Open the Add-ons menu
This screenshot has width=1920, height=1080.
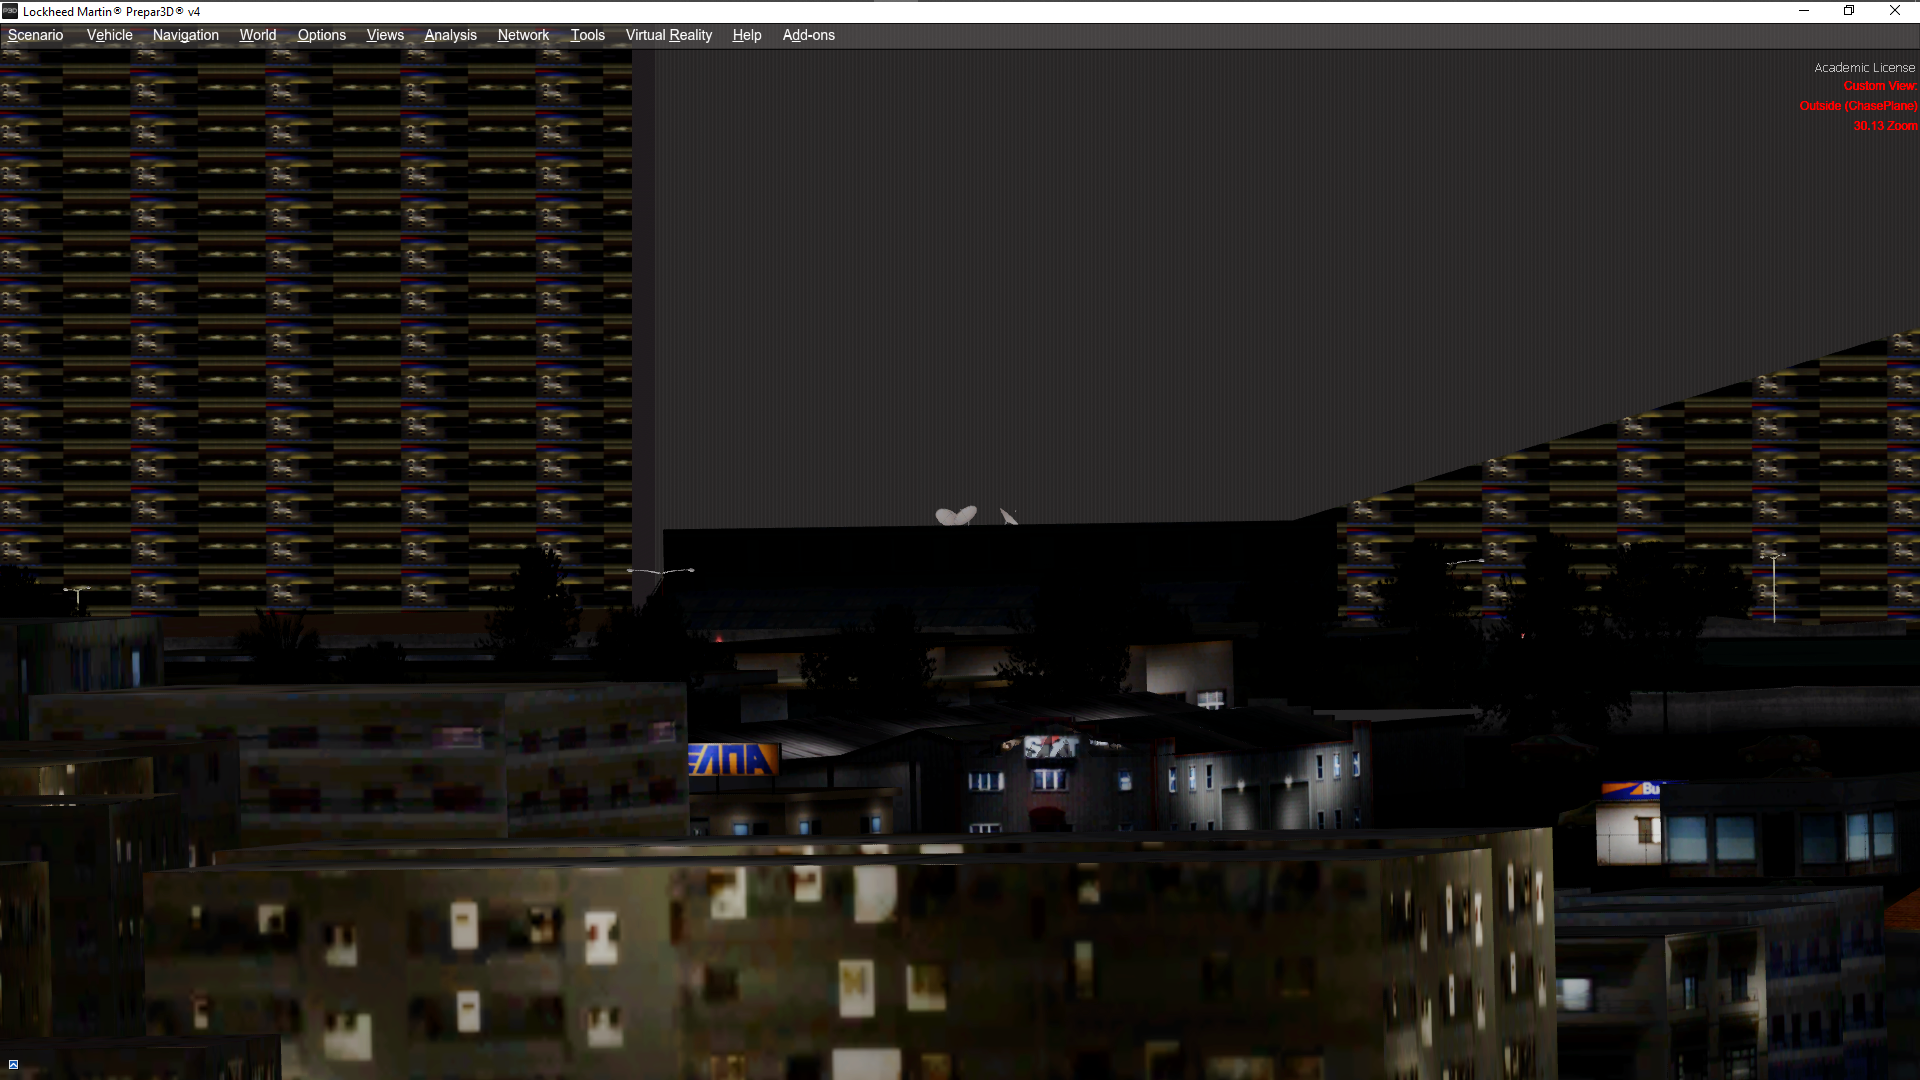coord(808,35)
